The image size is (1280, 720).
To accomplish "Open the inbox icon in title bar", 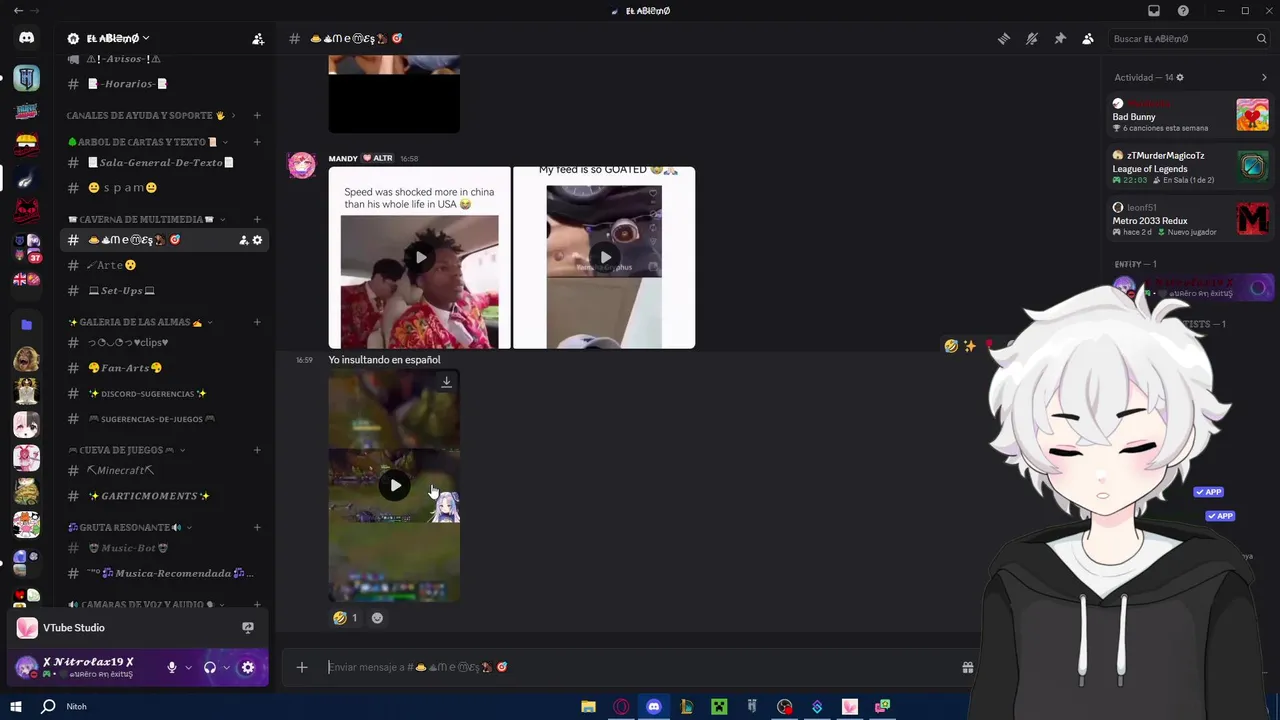I will (1154, 11).
